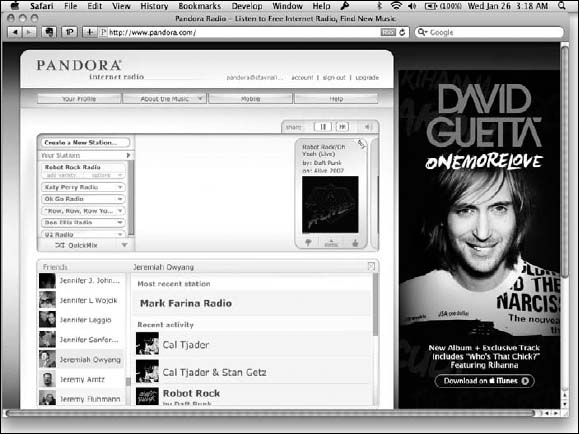579x434 pixels.
Task: Click the Create a New Station button
Action: point(85,143)
